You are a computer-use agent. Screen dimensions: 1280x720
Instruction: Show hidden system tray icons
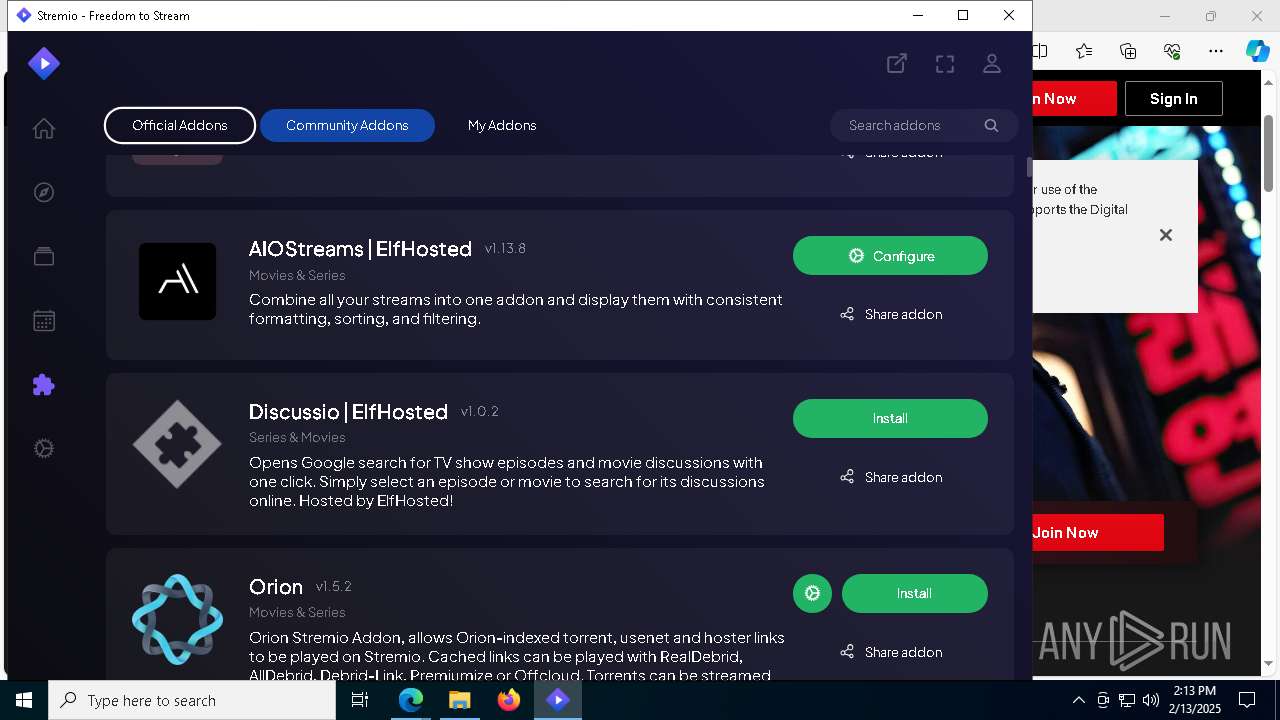1078,700
